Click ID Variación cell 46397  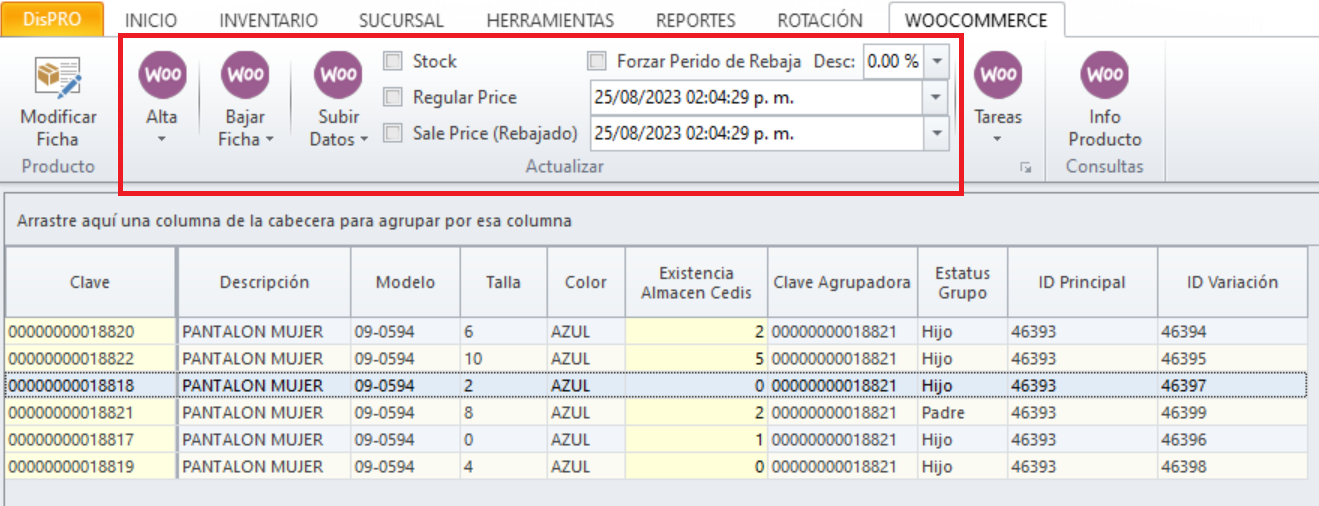pyautogui.click(x=1232, y=385)
